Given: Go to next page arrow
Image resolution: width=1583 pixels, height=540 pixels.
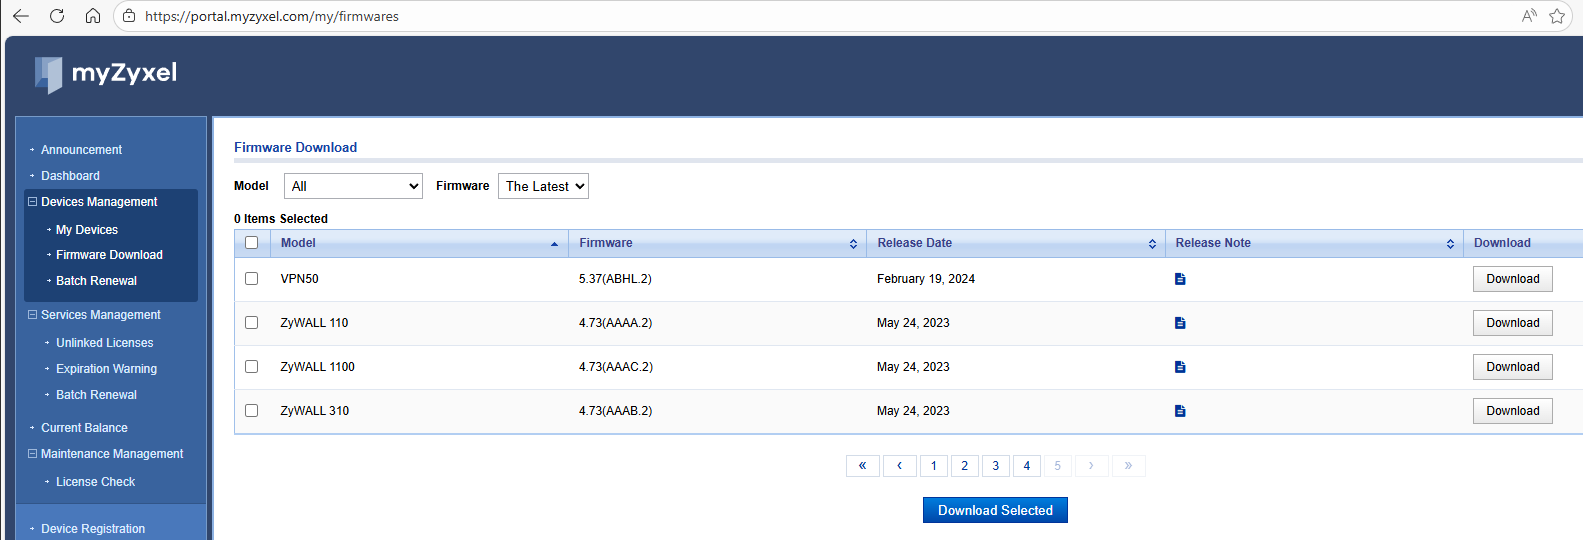Looking at the screenshot, I should pyautogui.click(x=1091, y=466).
